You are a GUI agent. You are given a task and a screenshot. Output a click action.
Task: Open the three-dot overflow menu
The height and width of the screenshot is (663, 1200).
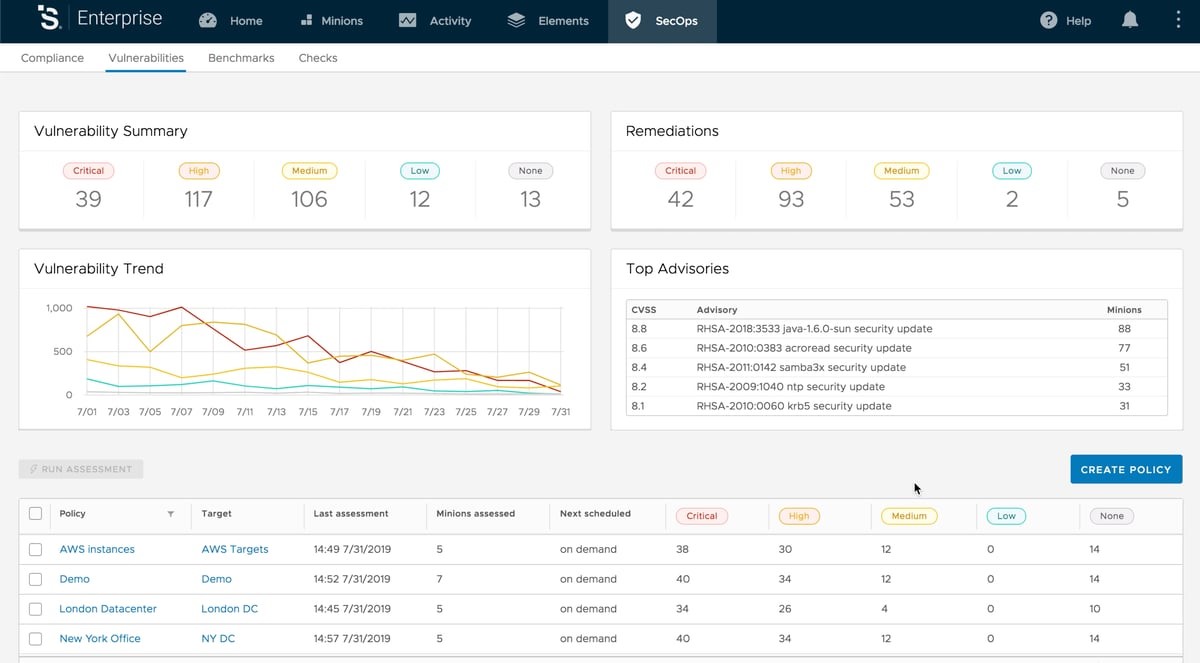point(1177,20)
